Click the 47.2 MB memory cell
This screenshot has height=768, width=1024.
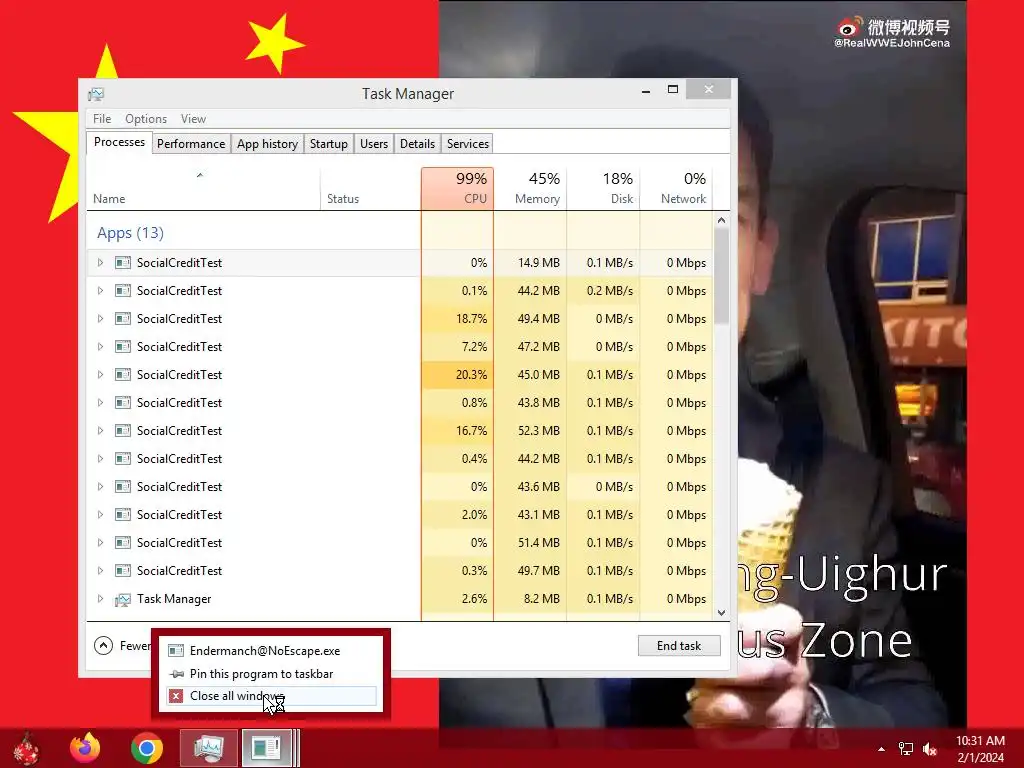(530, 347)
